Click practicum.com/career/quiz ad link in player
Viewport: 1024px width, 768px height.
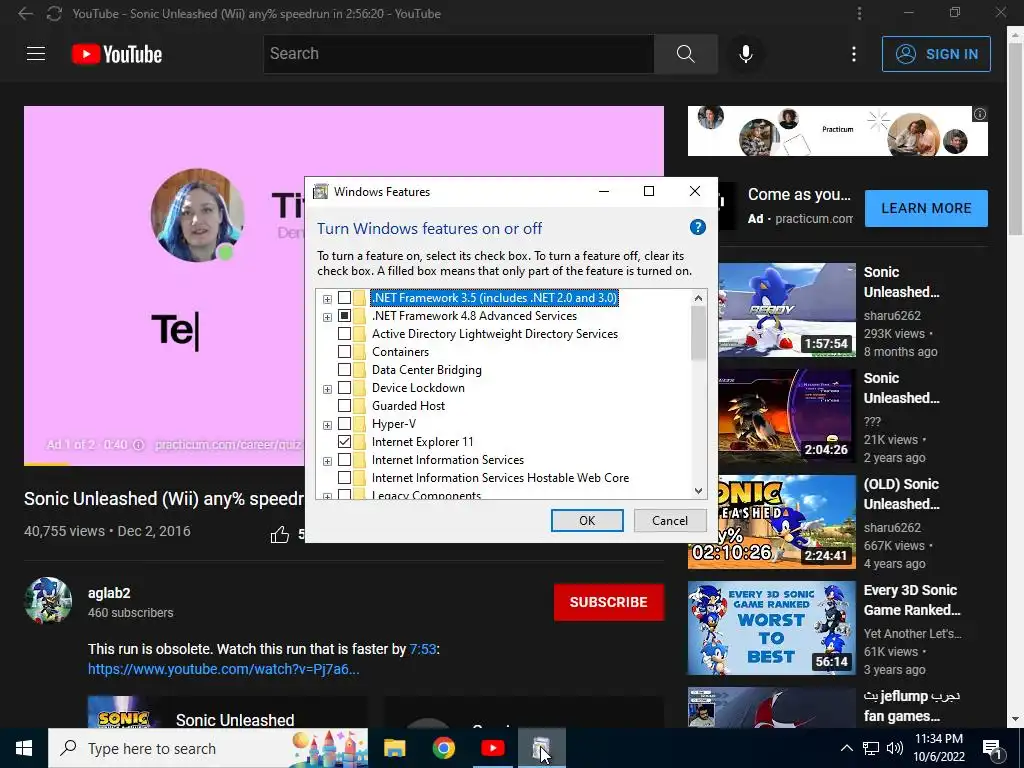click(228, 445)
